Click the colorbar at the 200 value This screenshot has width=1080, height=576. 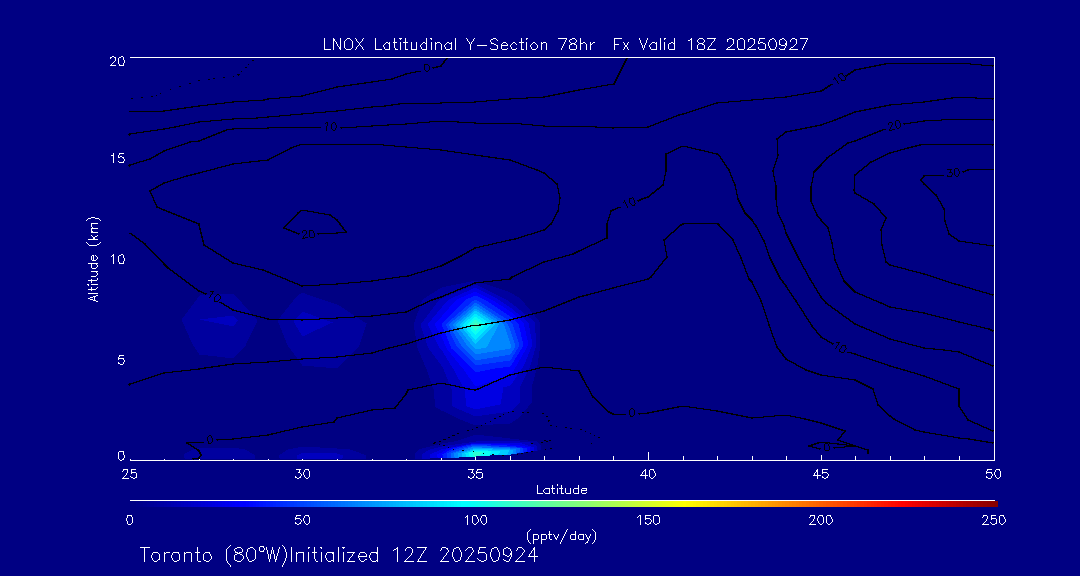coord(824,504)
